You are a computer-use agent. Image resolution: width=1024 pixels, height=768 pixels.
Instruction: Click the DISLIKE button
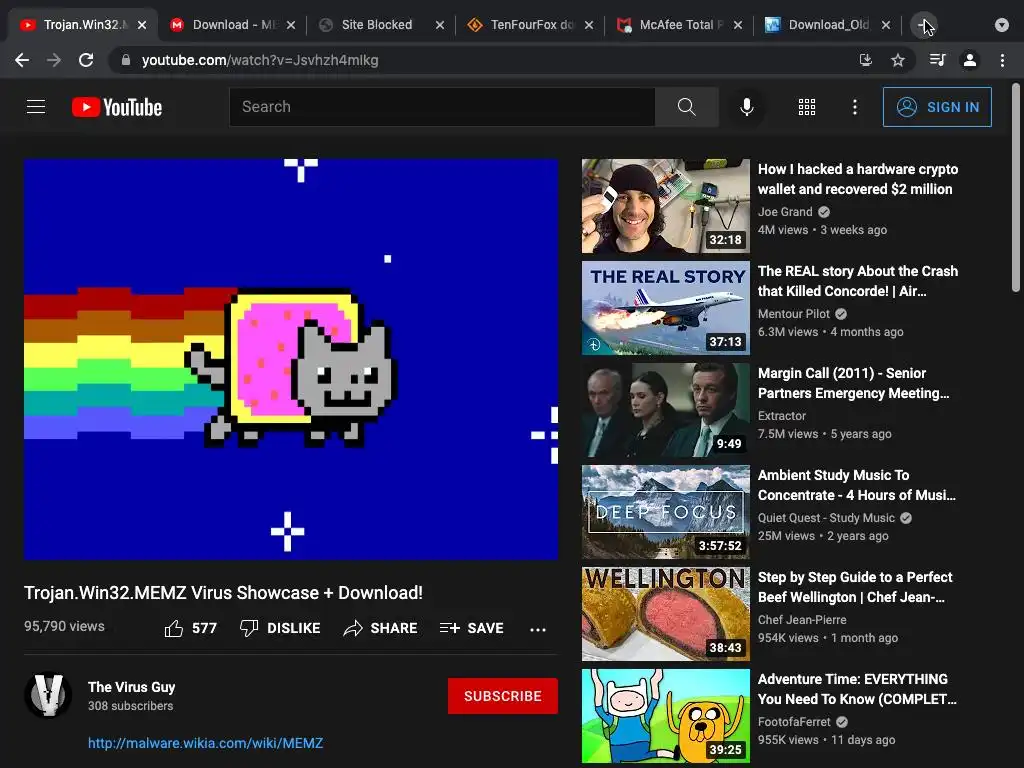point(280,628)
